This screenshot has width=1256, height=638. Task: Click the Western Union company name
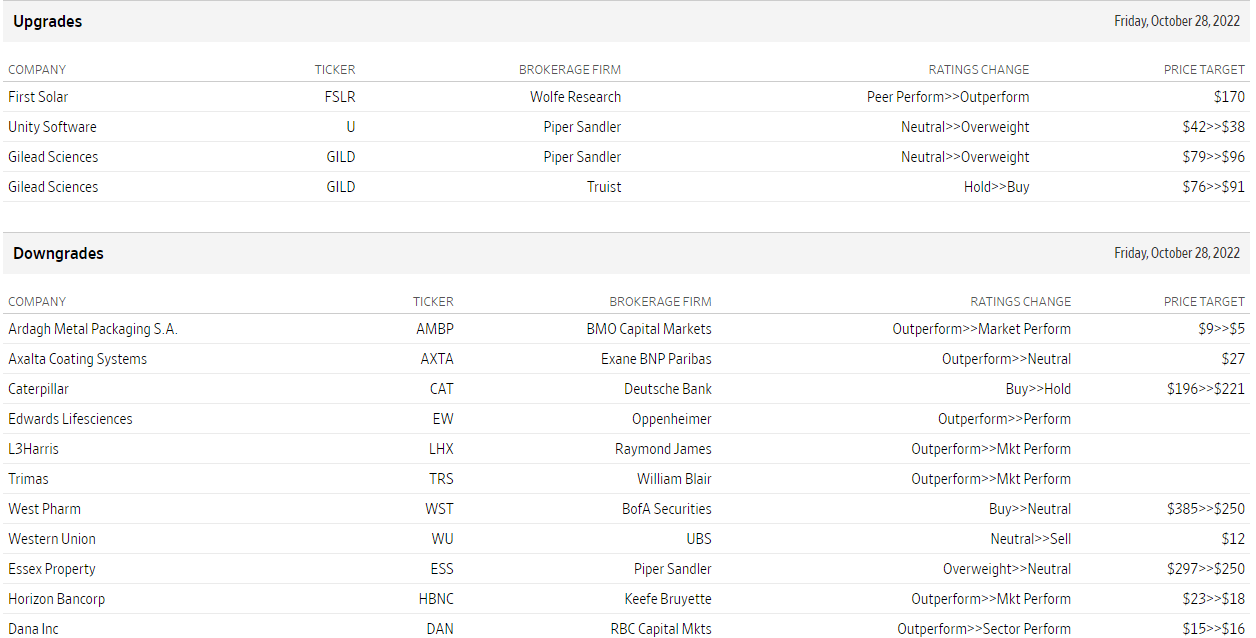tap(52, 539)
